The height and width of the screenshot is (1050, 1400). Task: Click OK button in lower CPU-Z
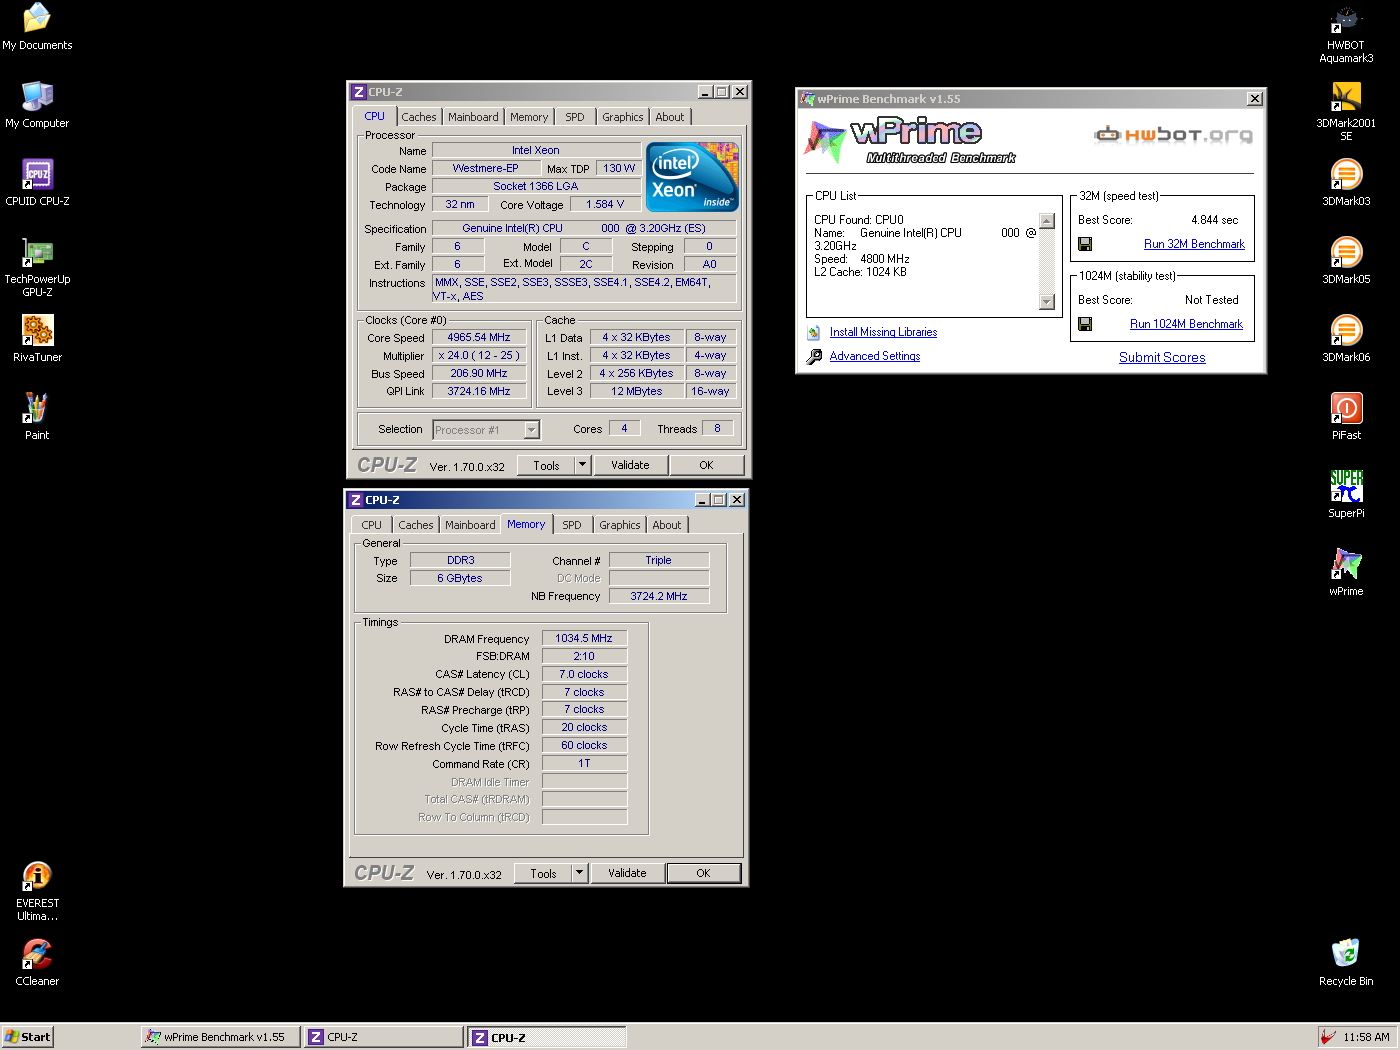(704, 873)
